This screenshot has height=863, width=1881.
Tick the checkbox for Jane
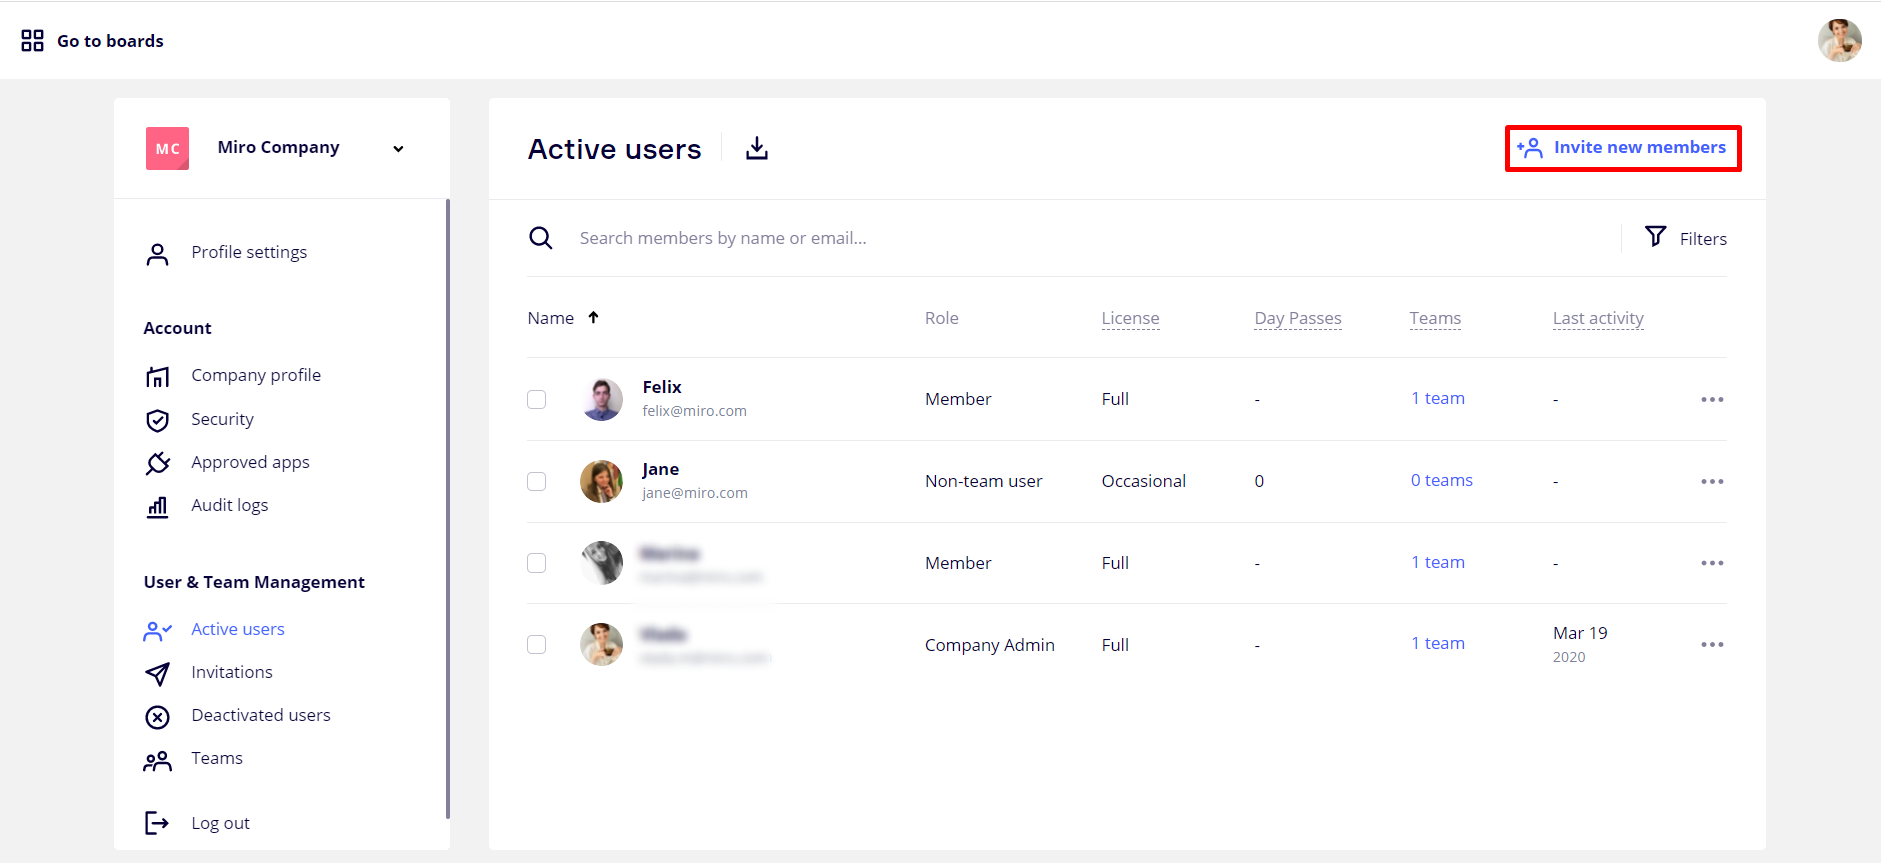pos(537,482)
